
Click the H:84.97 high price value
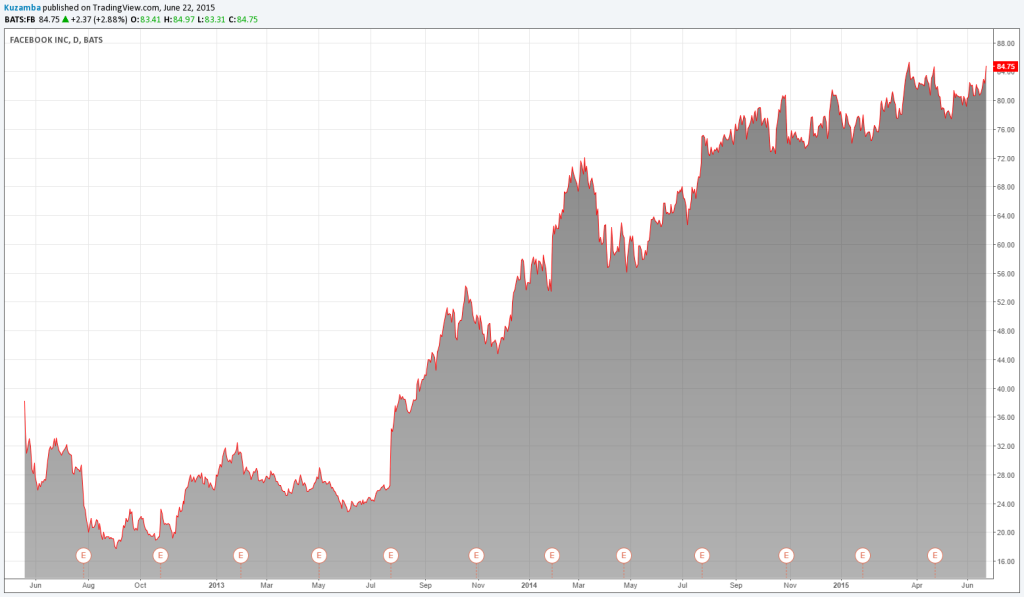tap(180, 20)
